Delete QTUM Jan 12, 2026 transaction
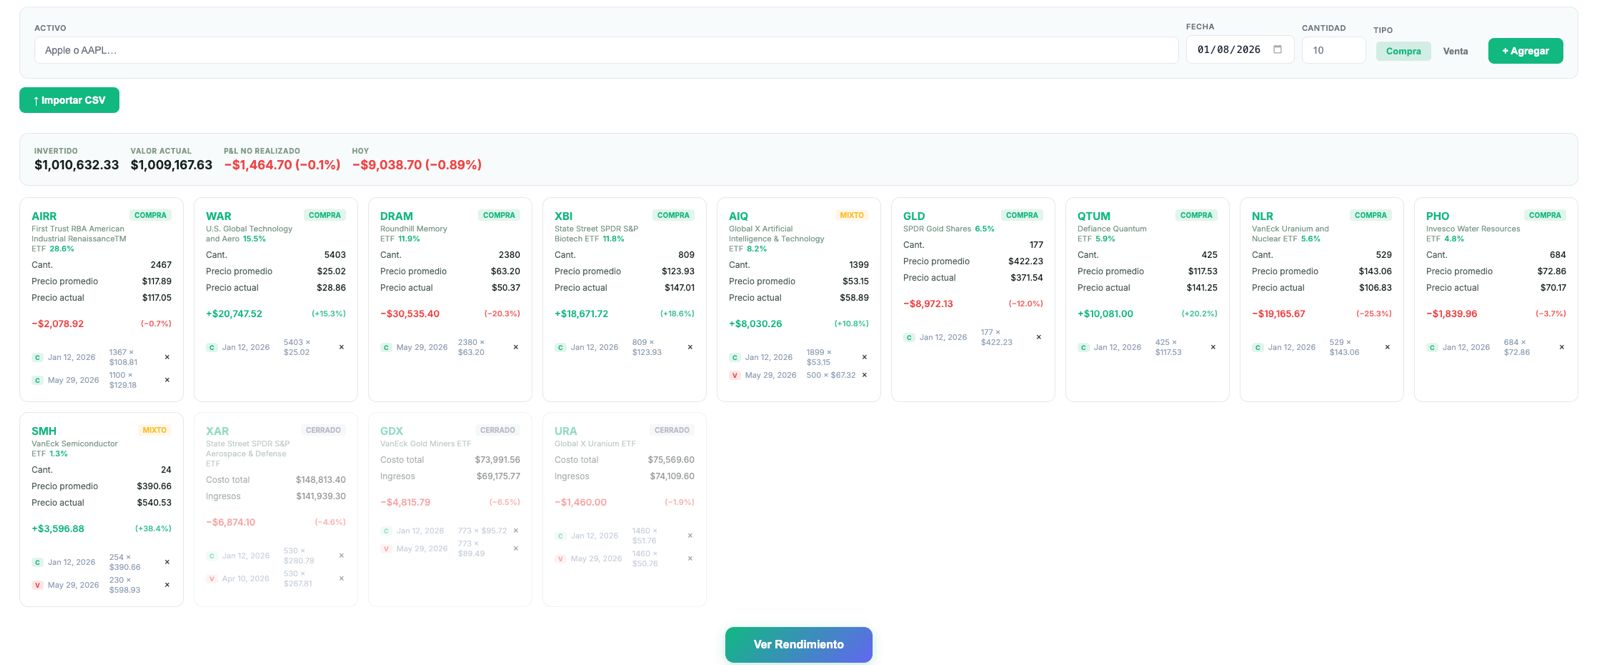The width and height of the screenshot is (1600, 665). [1213, 347]
